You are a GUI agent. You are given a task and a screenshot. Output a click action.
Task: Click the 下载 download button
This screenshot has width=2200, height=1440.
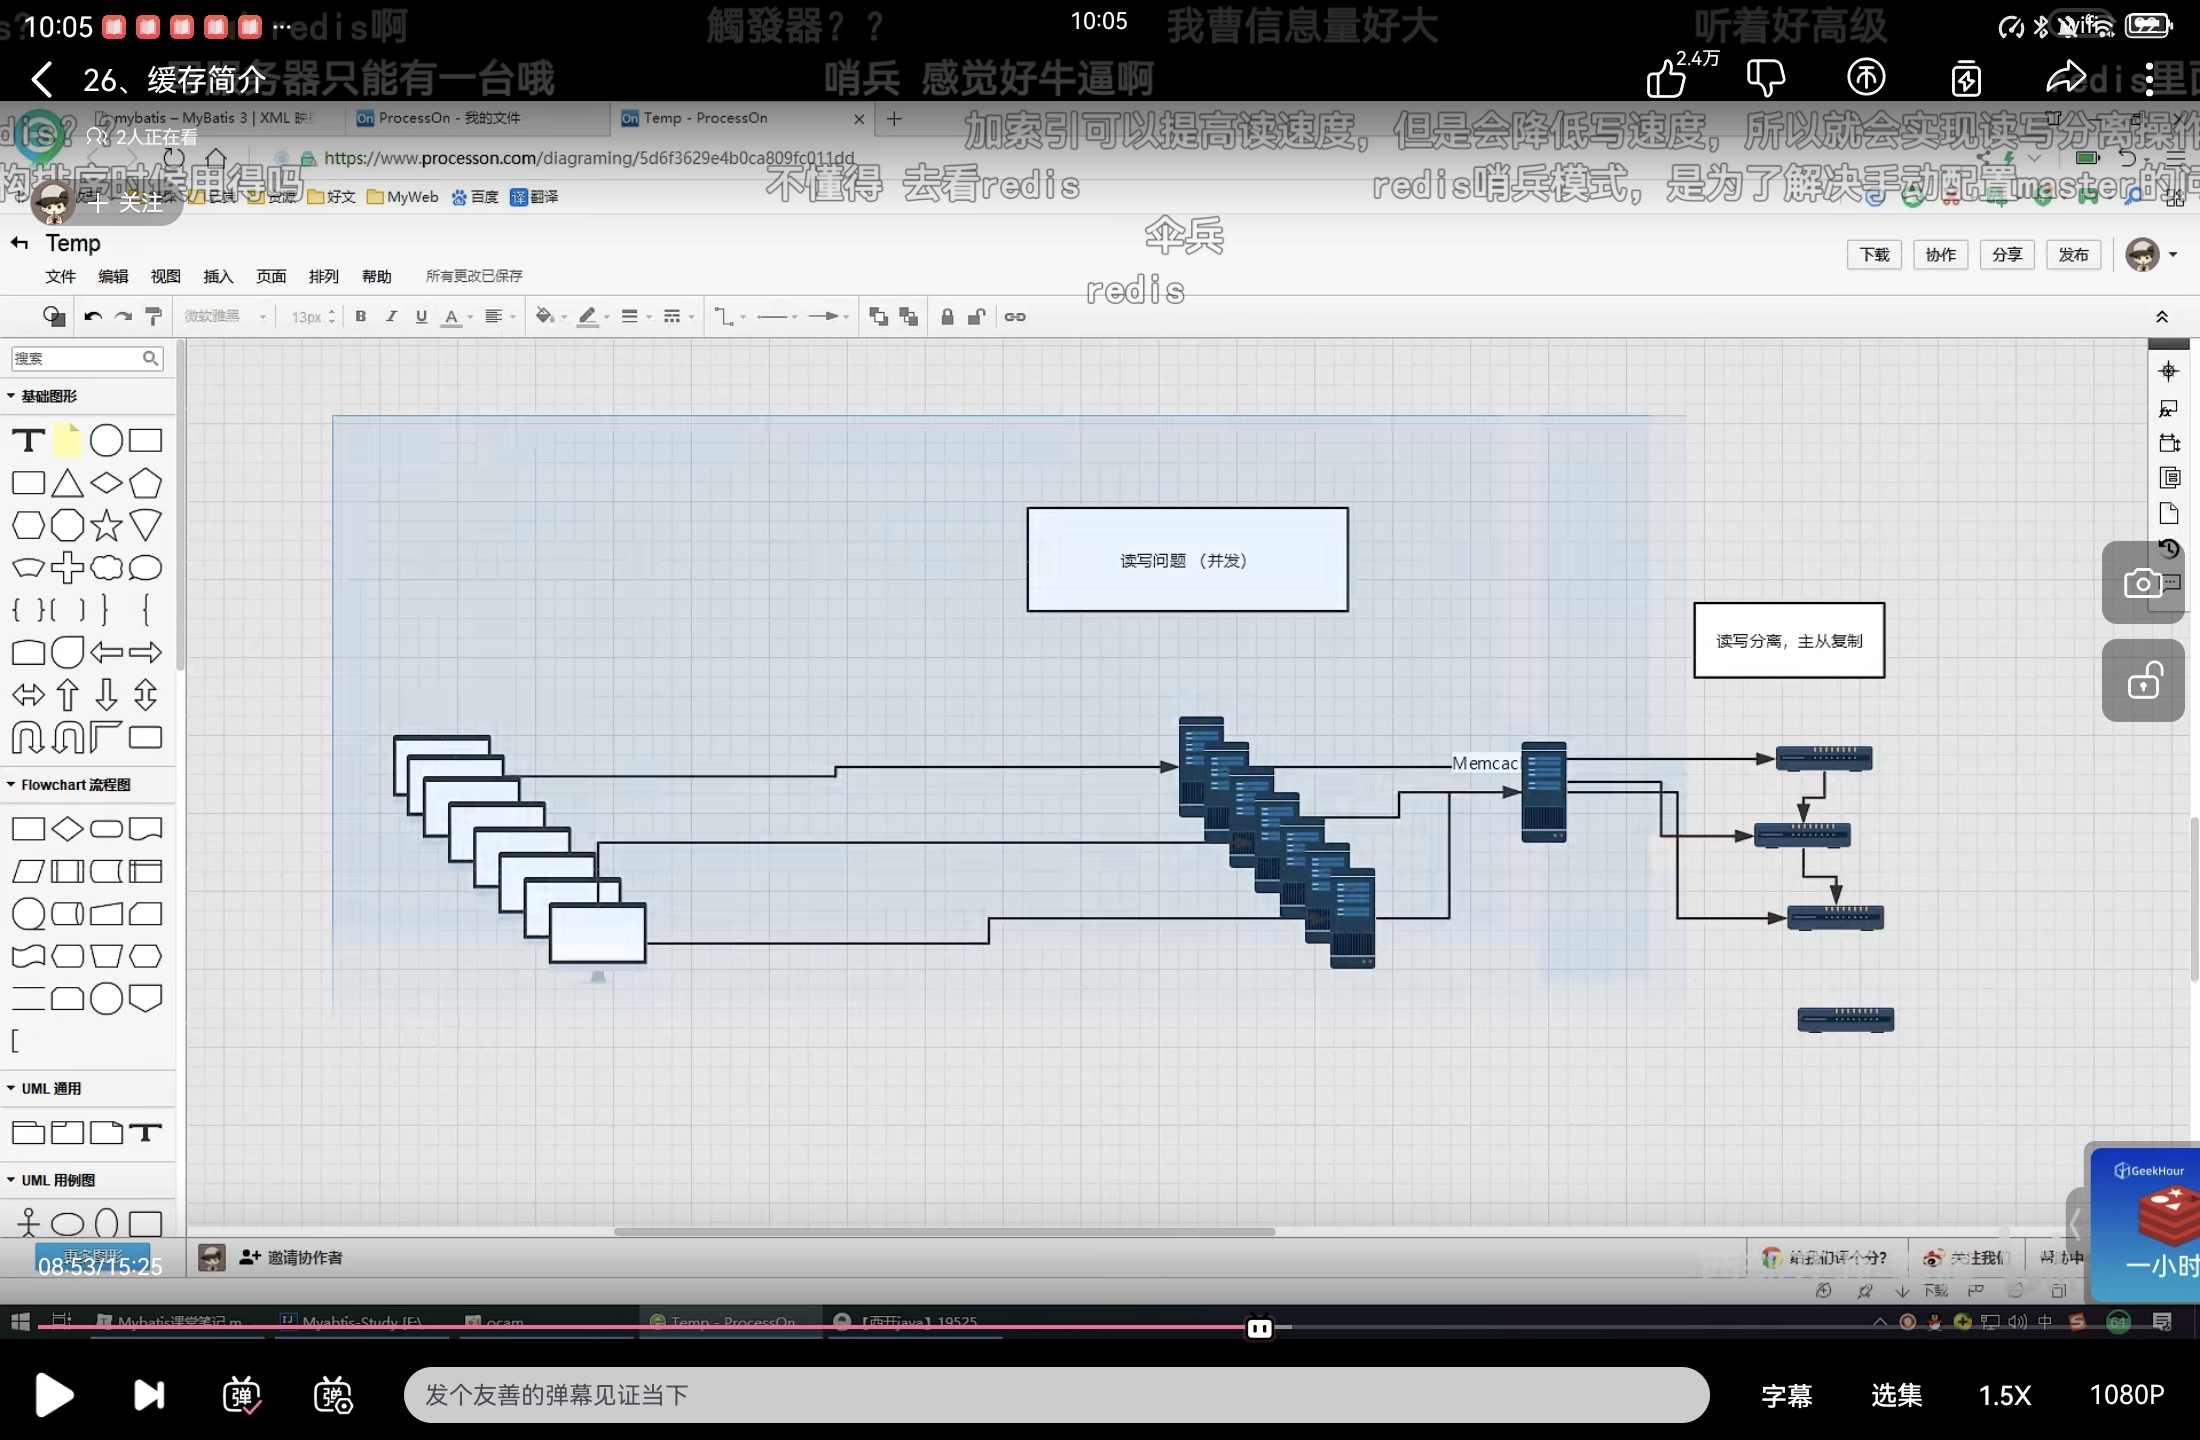[1874, 255]
